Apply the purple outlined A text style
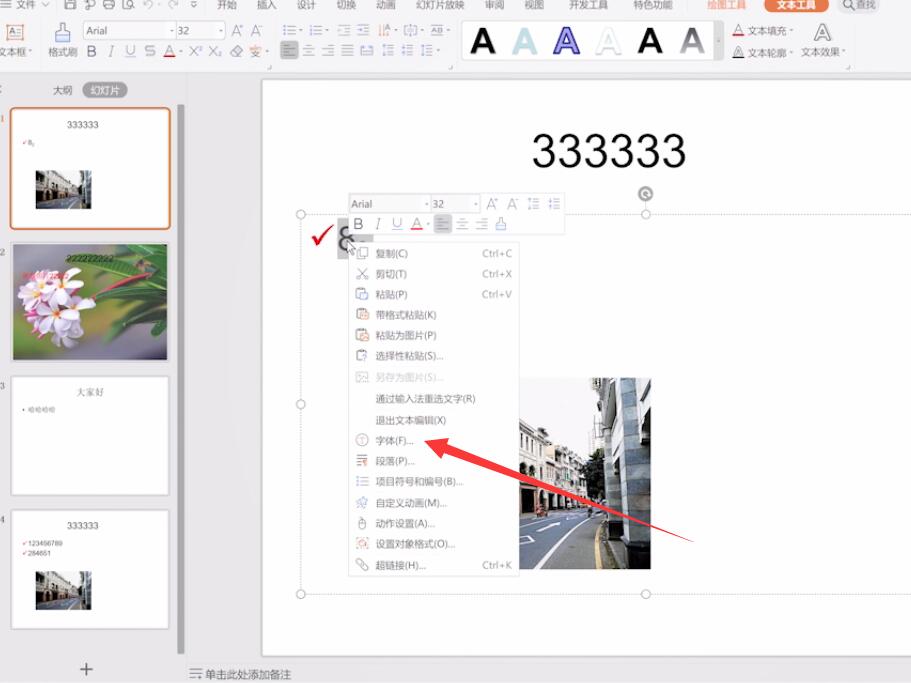Image resolution: width=911 pixels, height=683 pixels. point(566,41)
